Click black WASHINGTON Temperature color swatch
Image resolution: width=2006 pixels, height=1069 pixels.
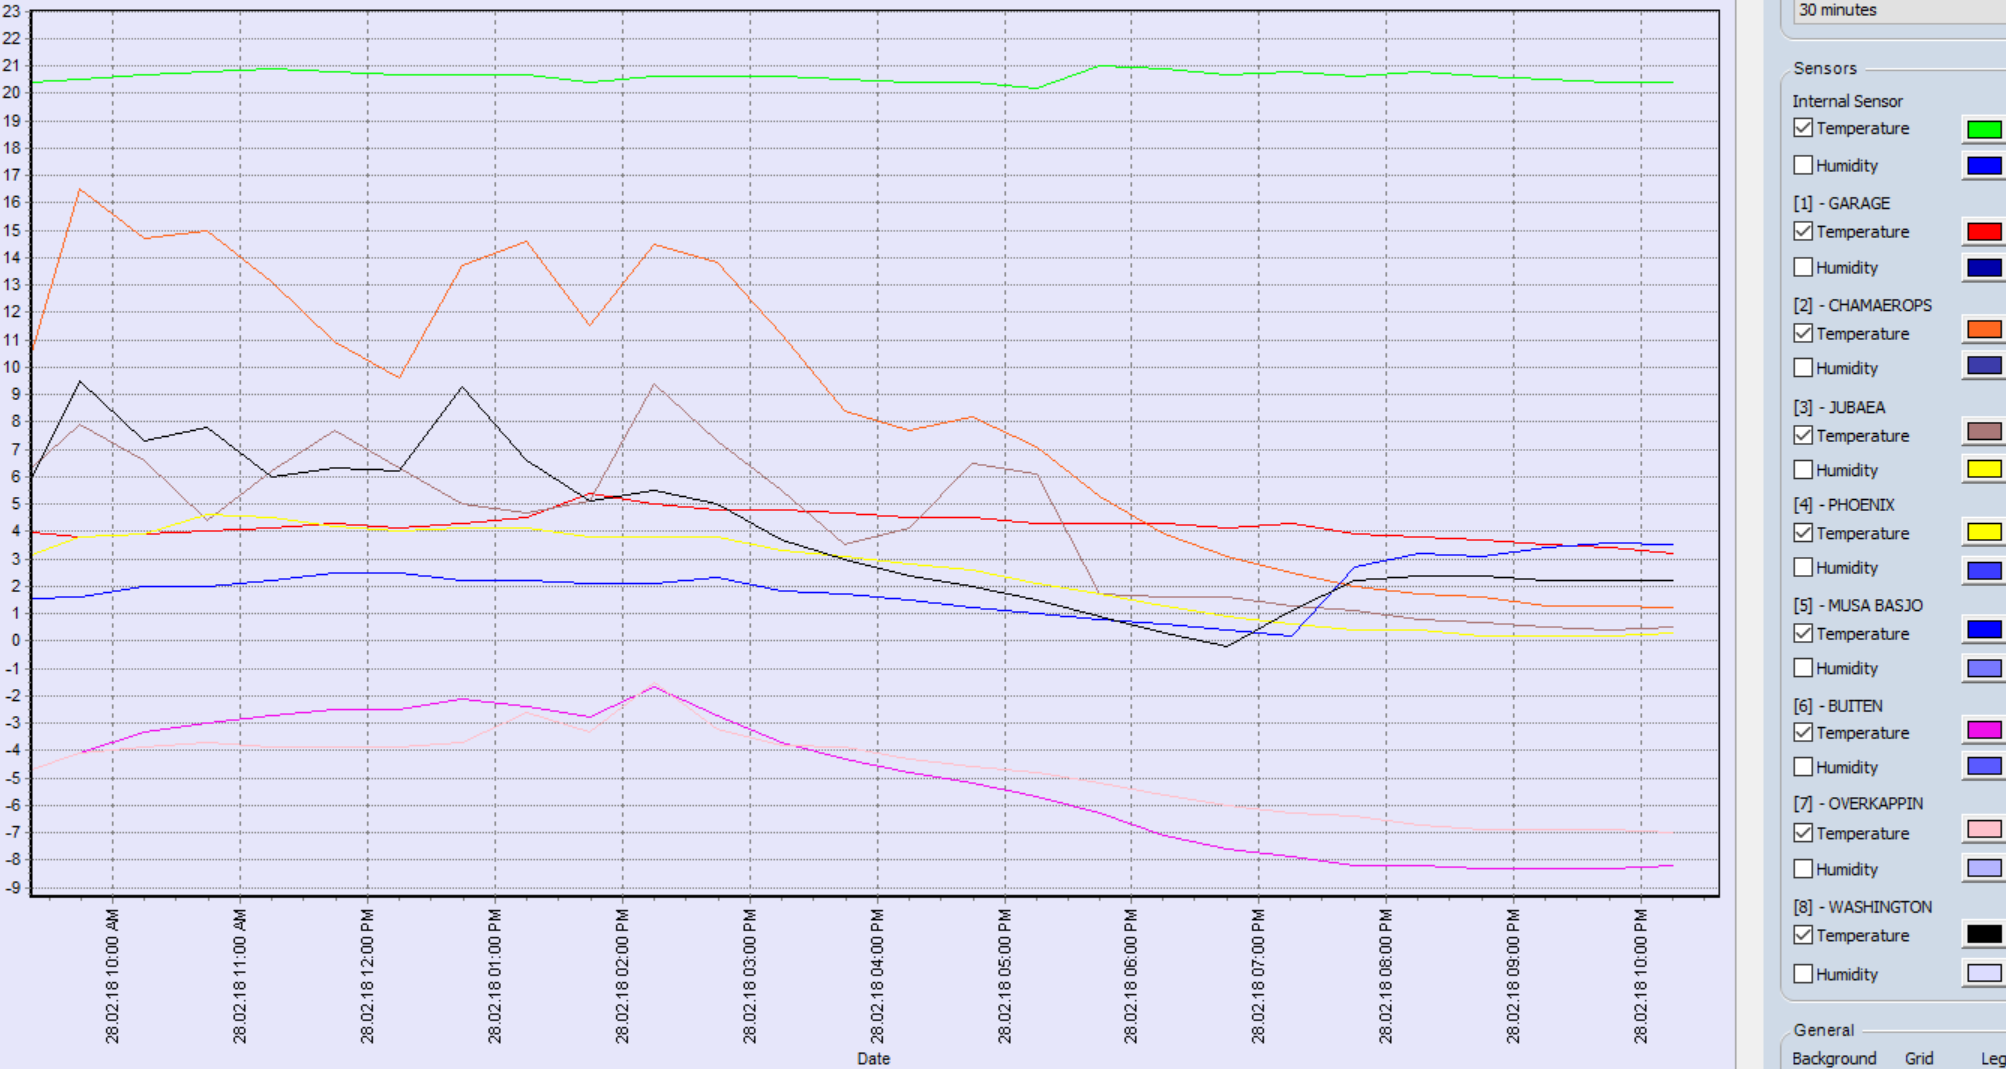coord(1984,934)
